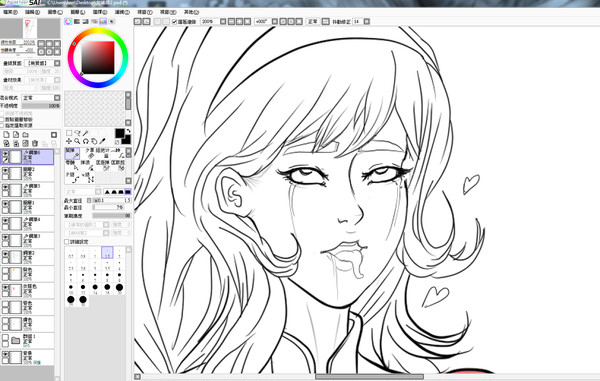
Task: Zoom in with toolbar plus button
Action: (x=240, y=21)
